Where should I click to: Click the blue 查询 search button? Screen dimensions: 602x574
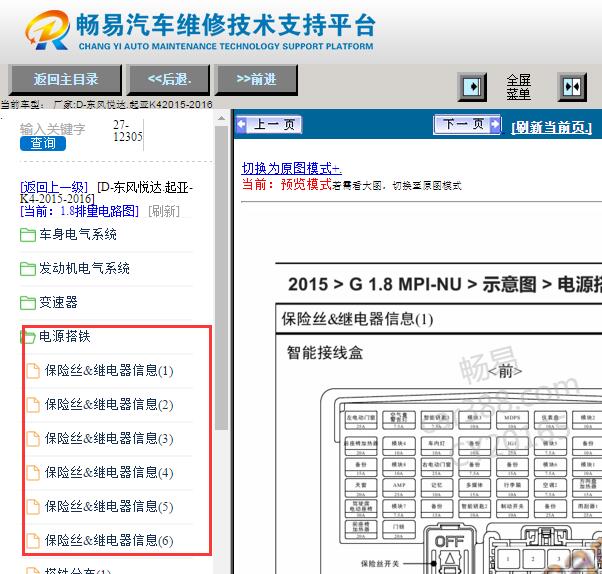(43, 143)
